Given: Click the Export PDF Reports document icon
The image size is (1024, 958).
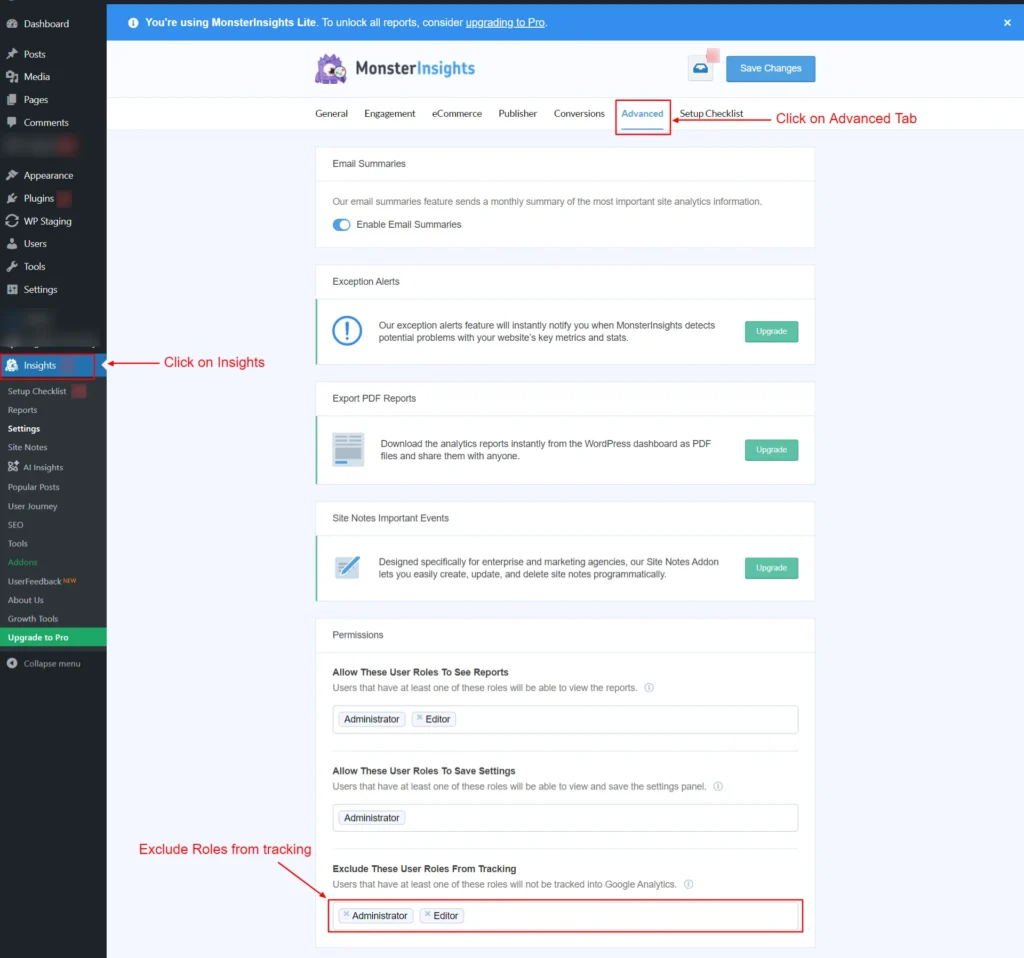Looking at the screenshot, I should click(x=347, y=448).
